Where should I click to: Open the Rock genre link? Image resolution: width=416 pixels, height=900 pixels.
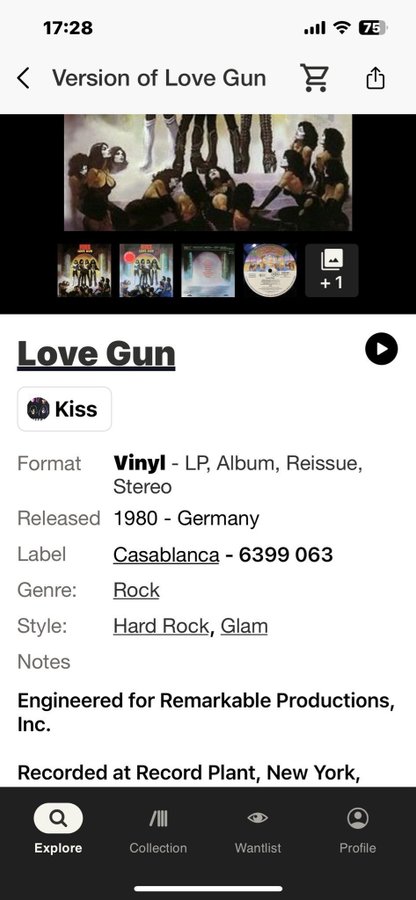pyautogui.click(x=137, y=591)
